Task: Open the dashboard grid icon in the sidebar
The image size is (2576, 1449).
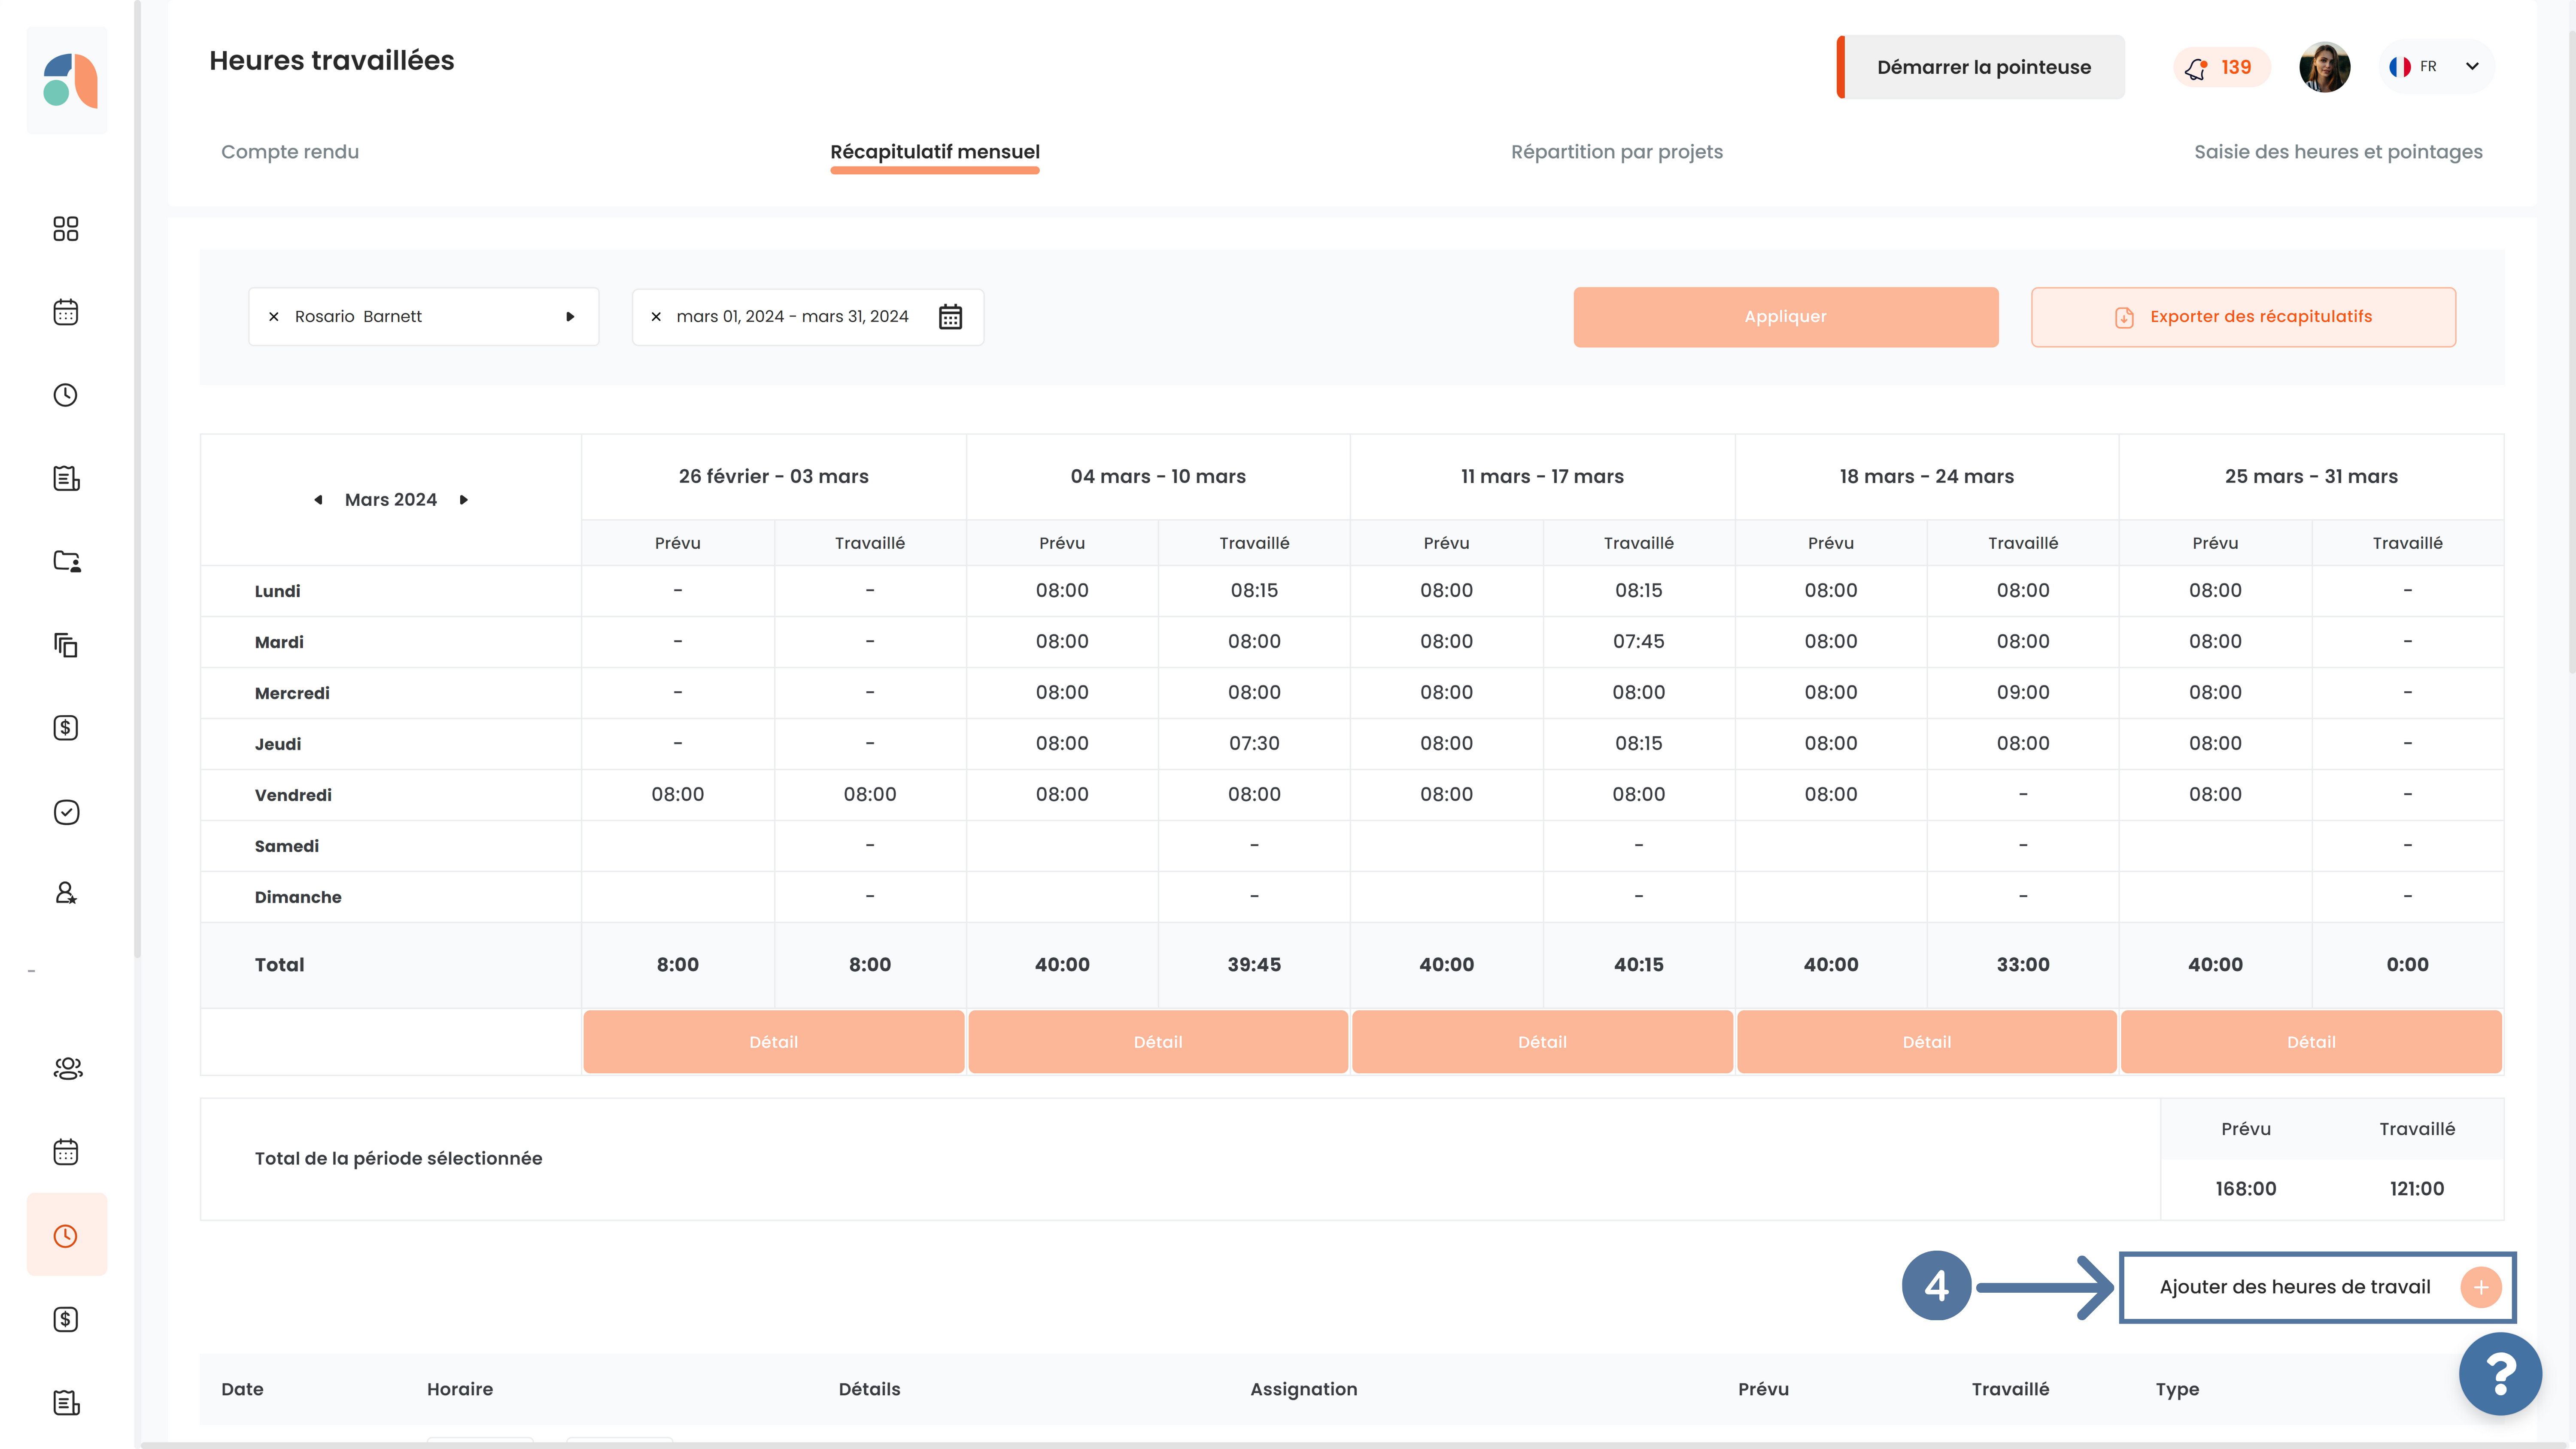Action: (x=66, y=229)
